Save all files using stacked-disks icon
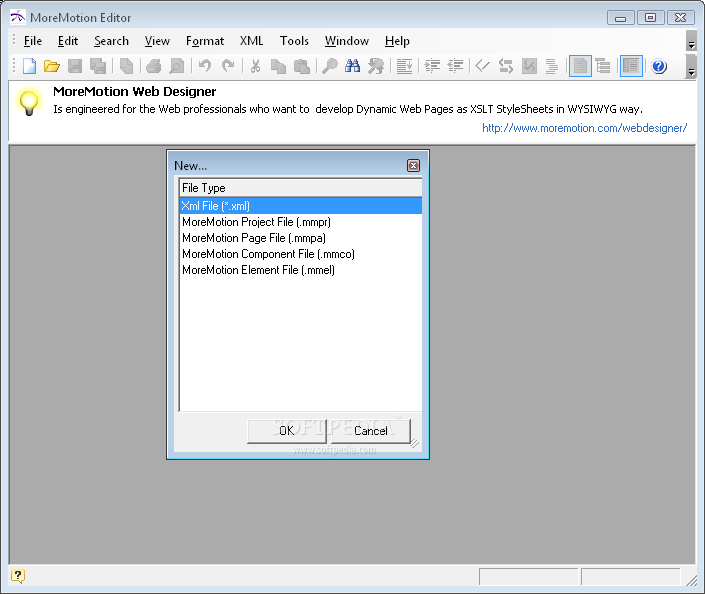The image size is (705, 594). coord(98,66)
